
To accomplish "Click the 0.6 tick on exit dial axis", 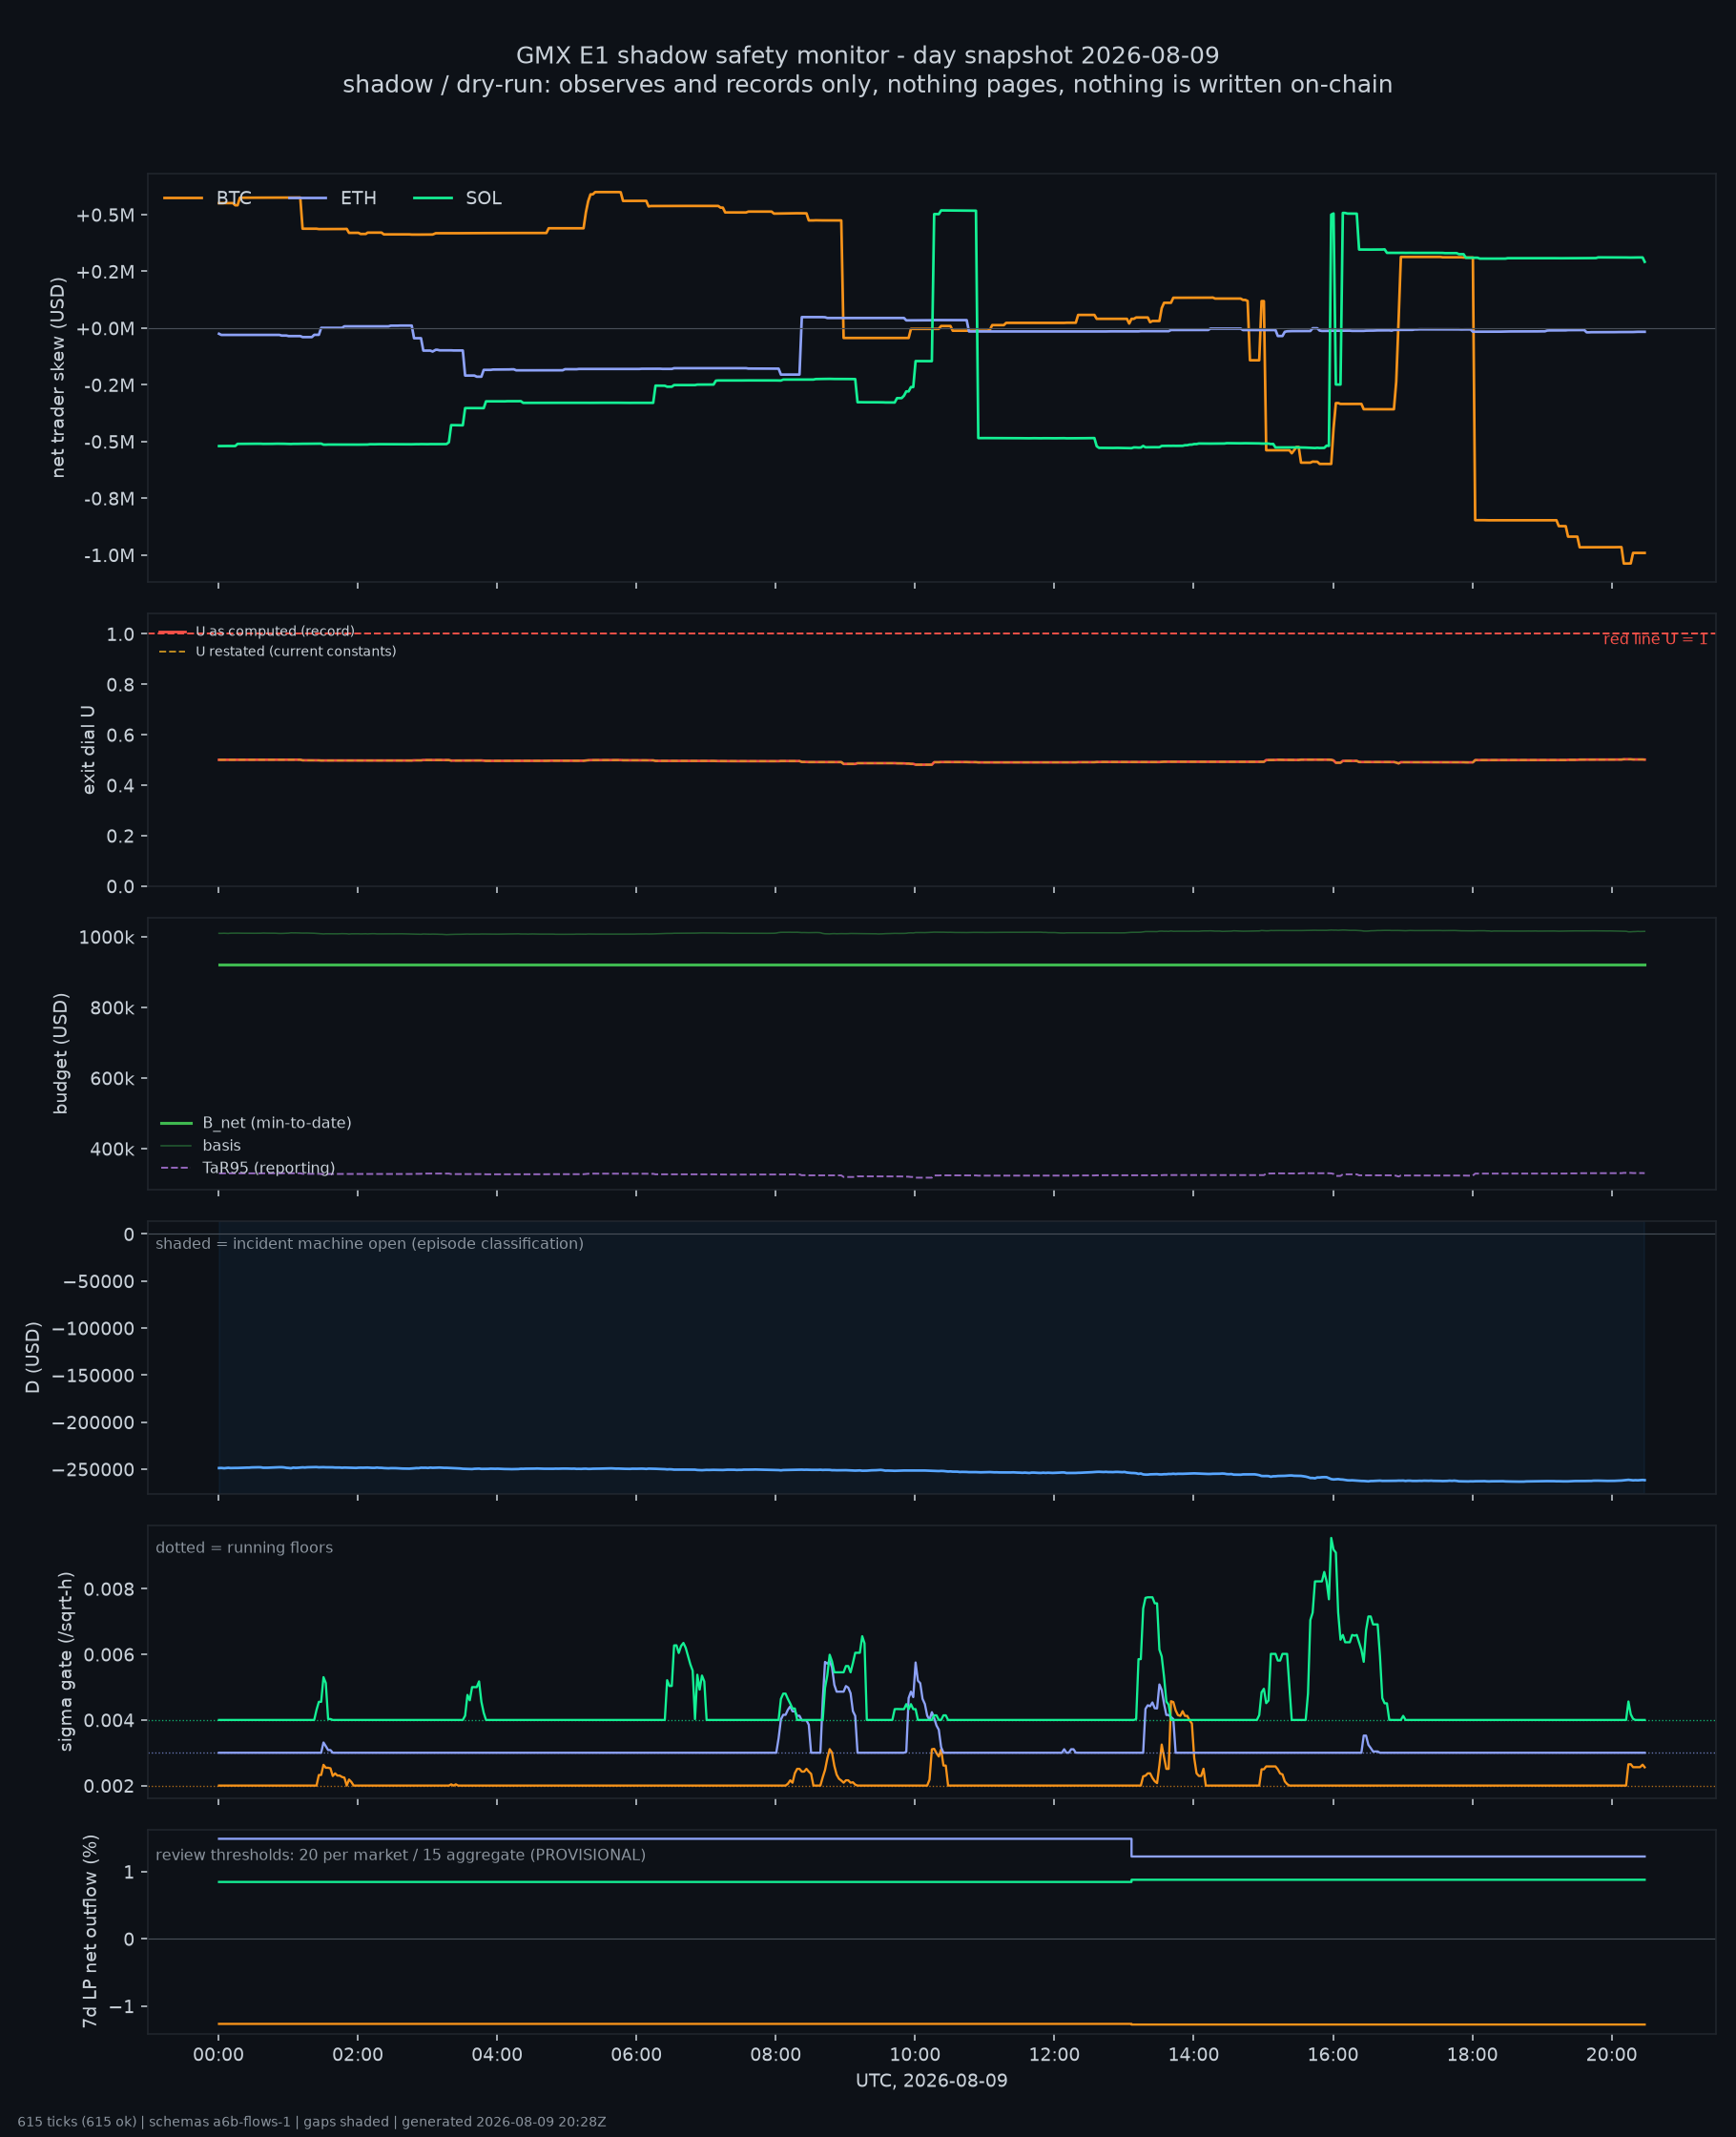I will tap(120, 735).
